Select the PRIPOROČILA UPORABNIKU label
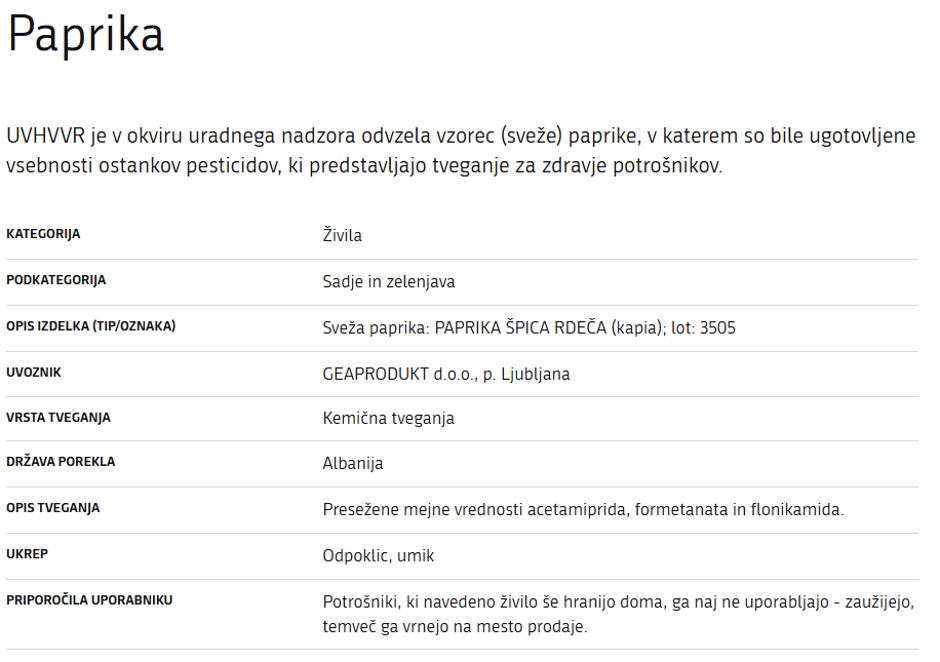The image size is (940, 662). pos(89,600)
